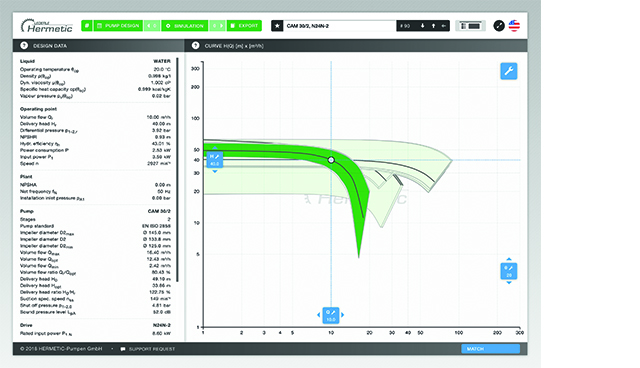The width and height of the screenshot is (640, 368).
Task: Change language via the US flag icon
Action: point(514,26)
